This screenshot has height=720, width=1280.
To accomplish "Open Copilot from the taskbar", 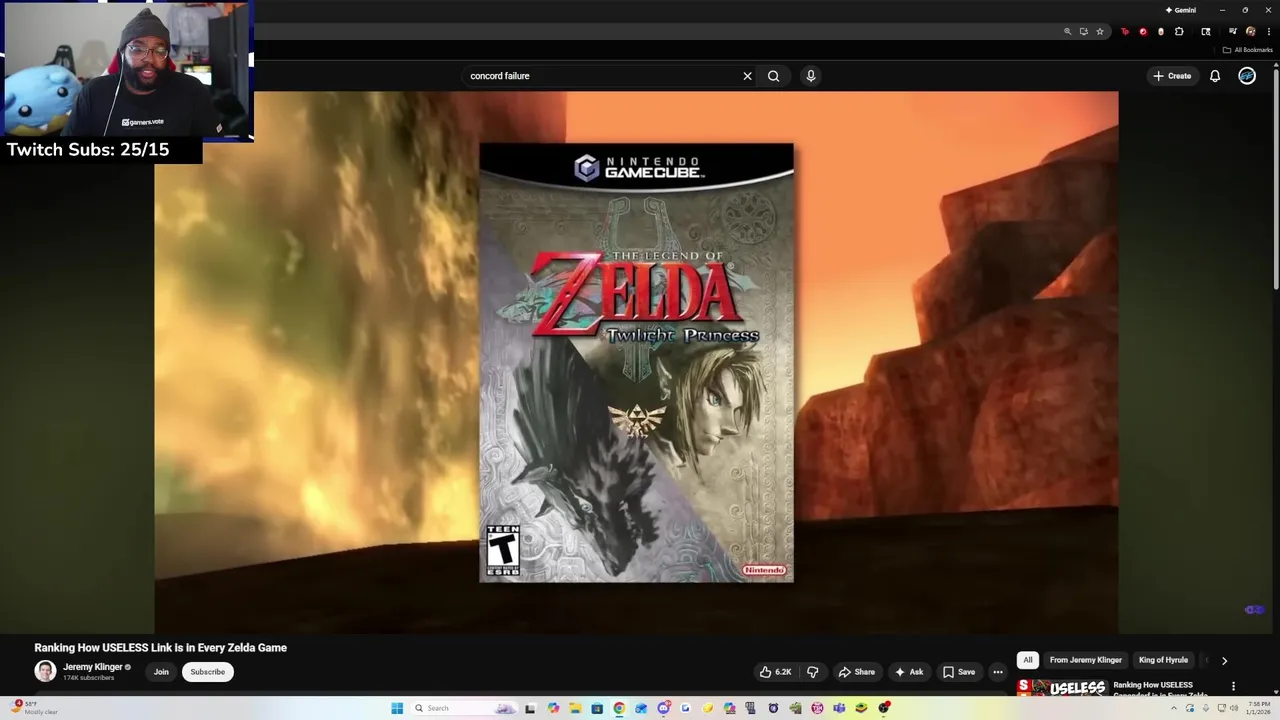I will (554, 708).
